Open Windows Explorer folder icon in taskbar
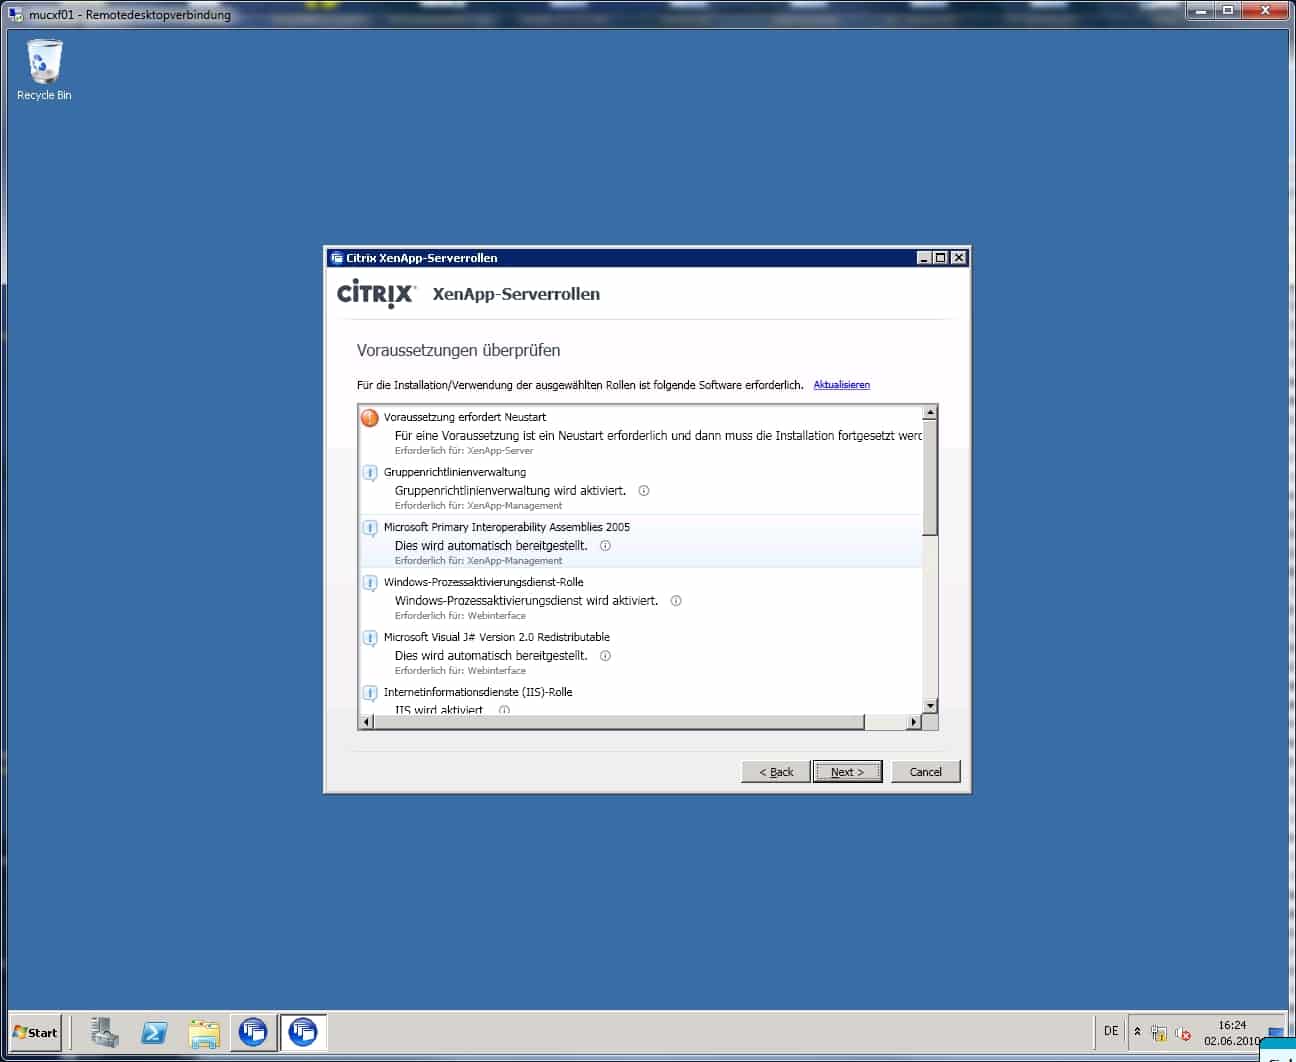 204,1032
